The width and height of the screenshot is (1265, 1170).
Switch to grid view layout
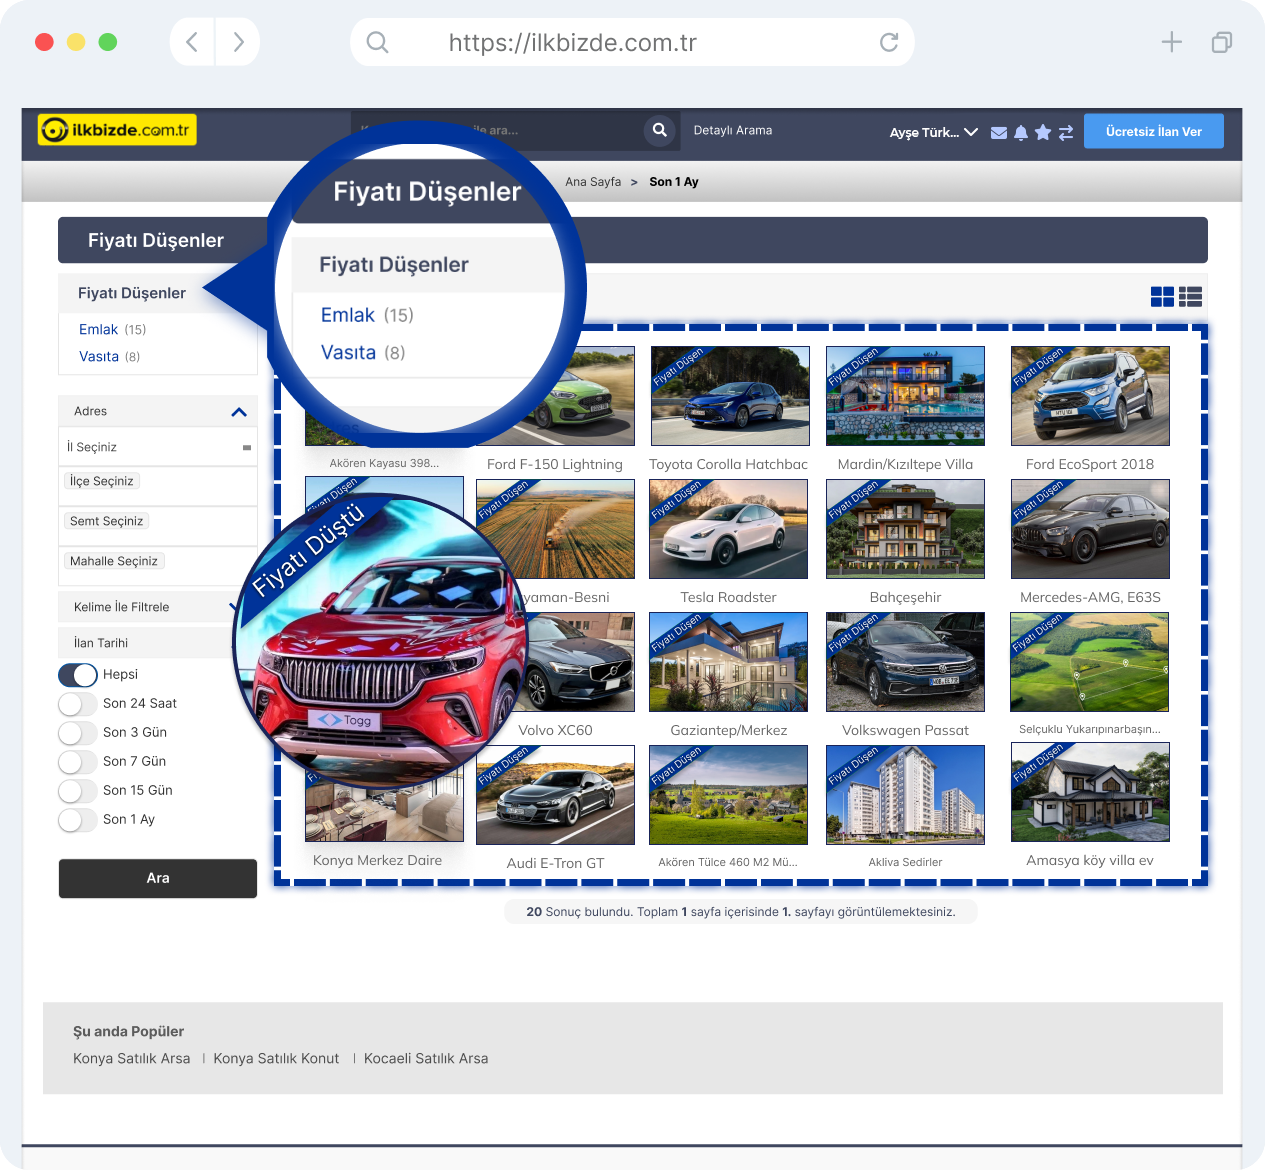tap(1162, 296)
